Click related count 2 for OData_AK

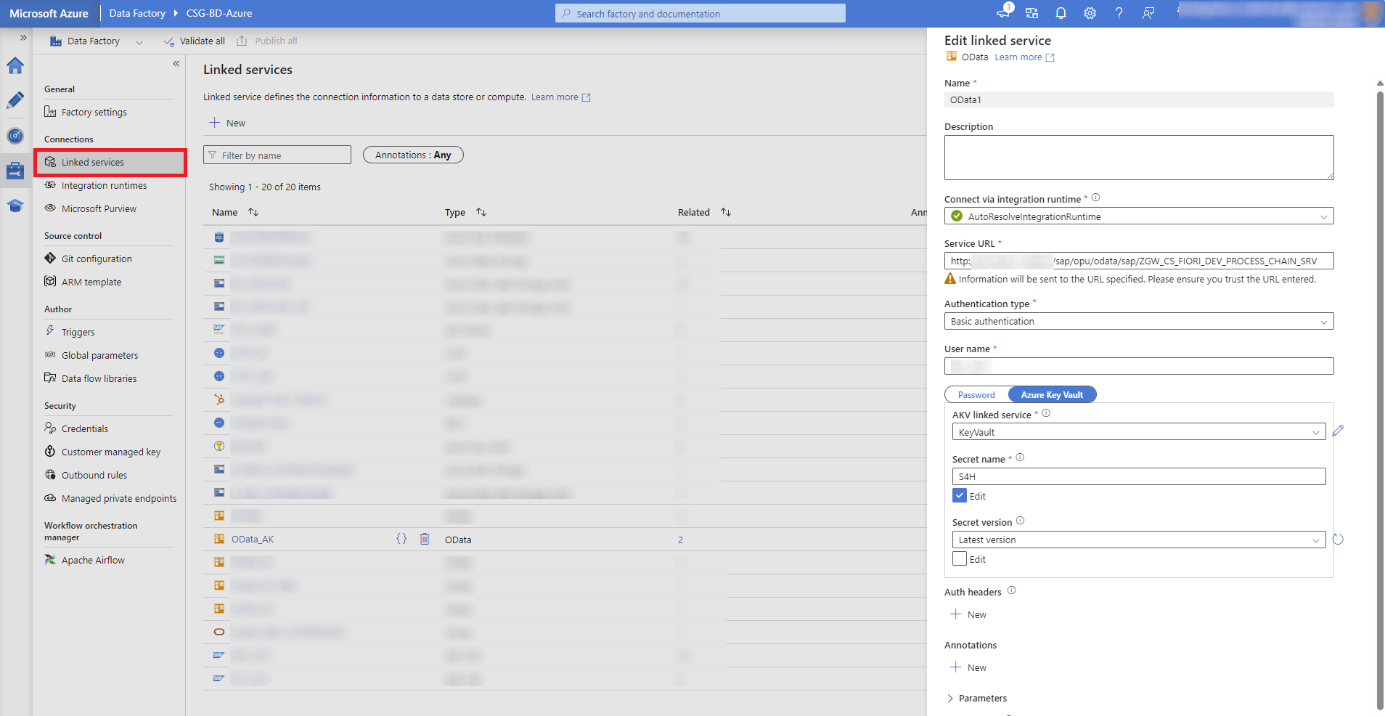[x=680, y=540]
